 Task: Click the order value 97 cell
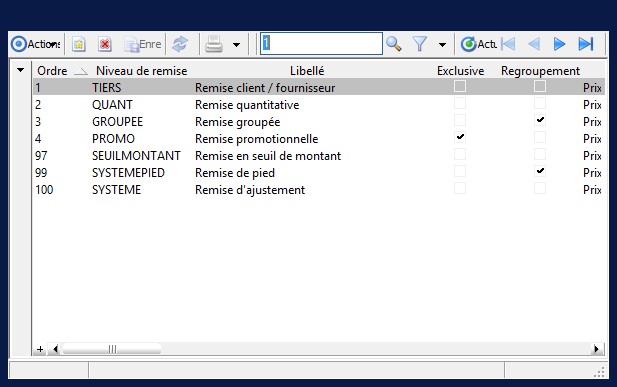click(41, 156)
